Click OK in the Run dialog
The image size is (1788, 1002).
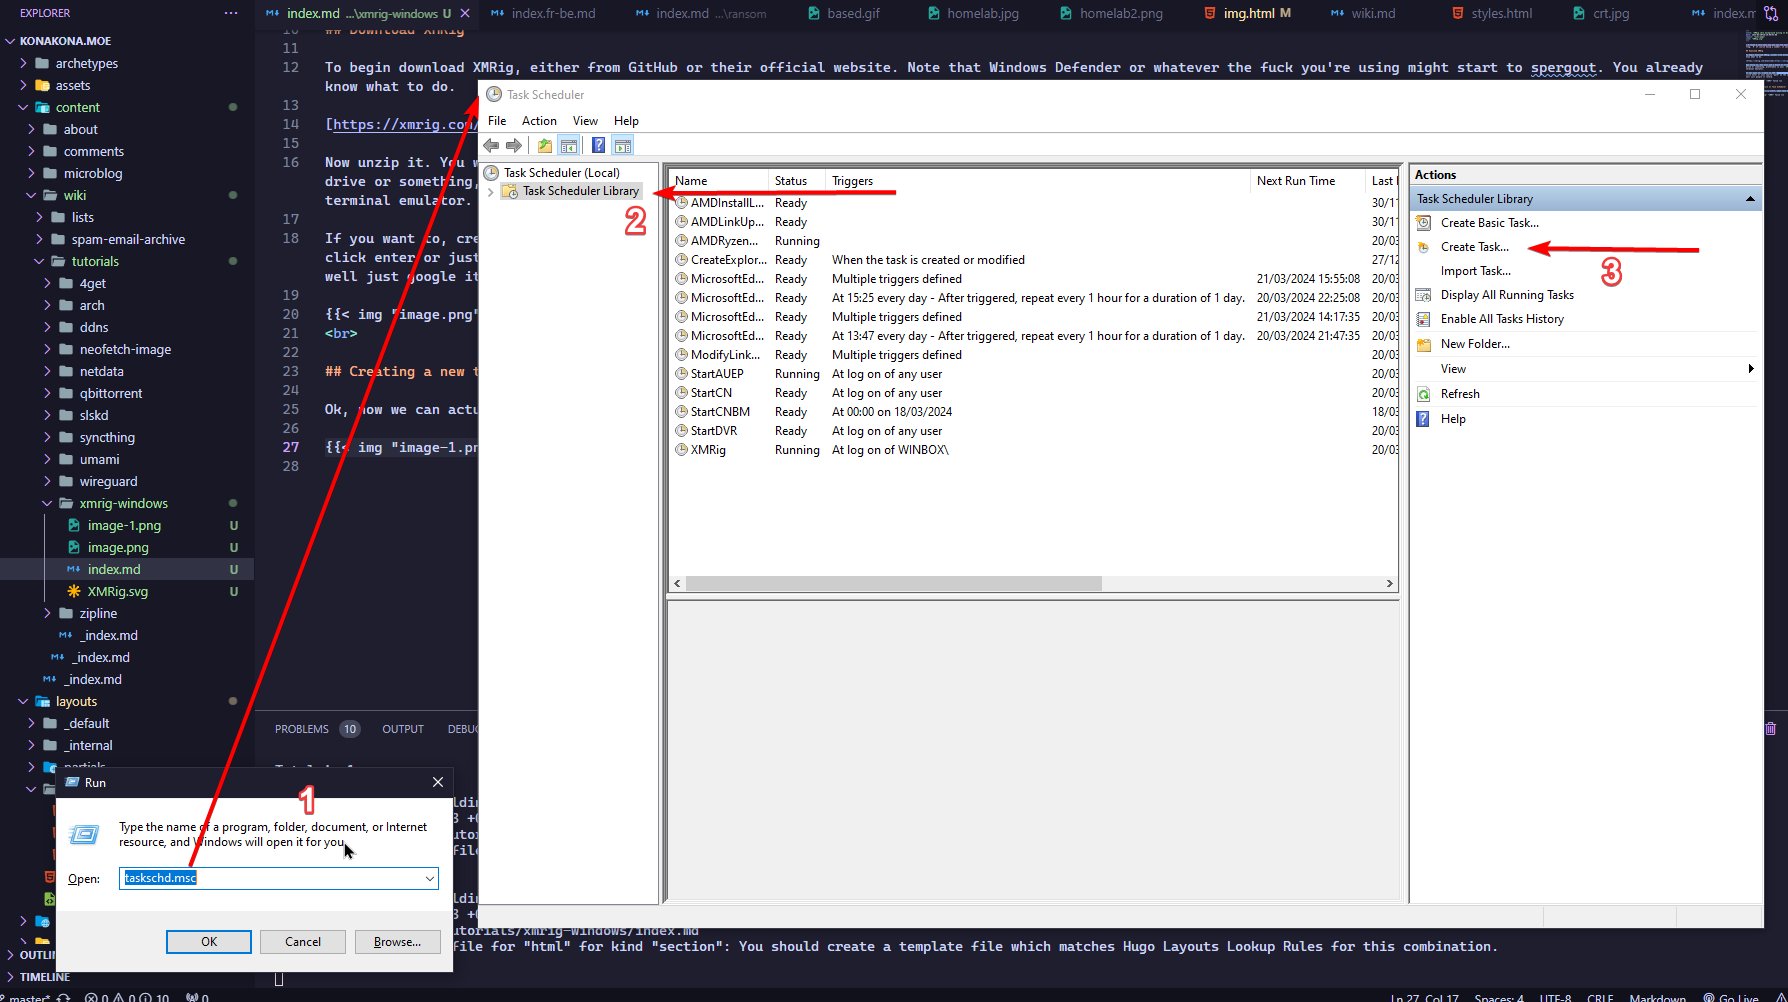coord(209,942)
